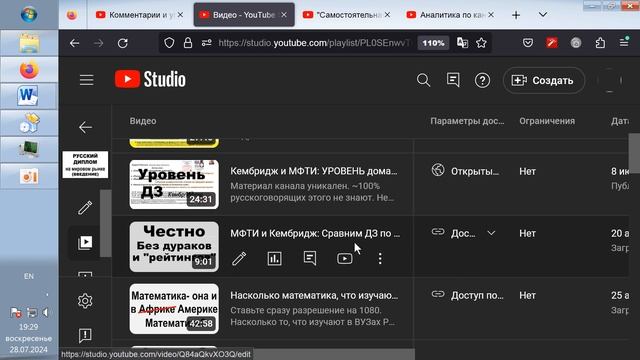The width and height of the screenshot is (640, 360).
Task: Click the site security padlock icon
Action: pyautogui.click(x=188, y=43)
